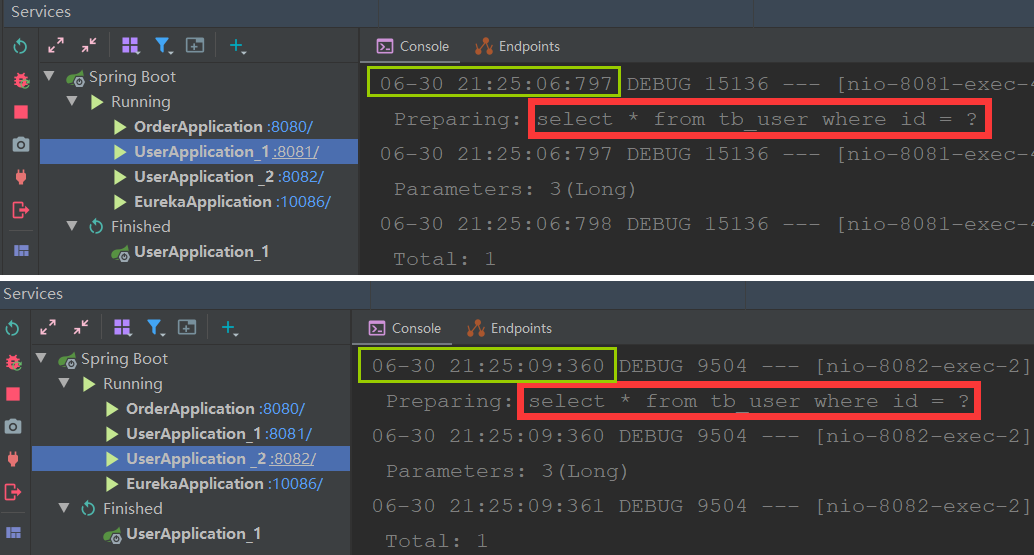Click Add Service plus icon, top toolbar

pyautogui.click(x=237, y=45)
